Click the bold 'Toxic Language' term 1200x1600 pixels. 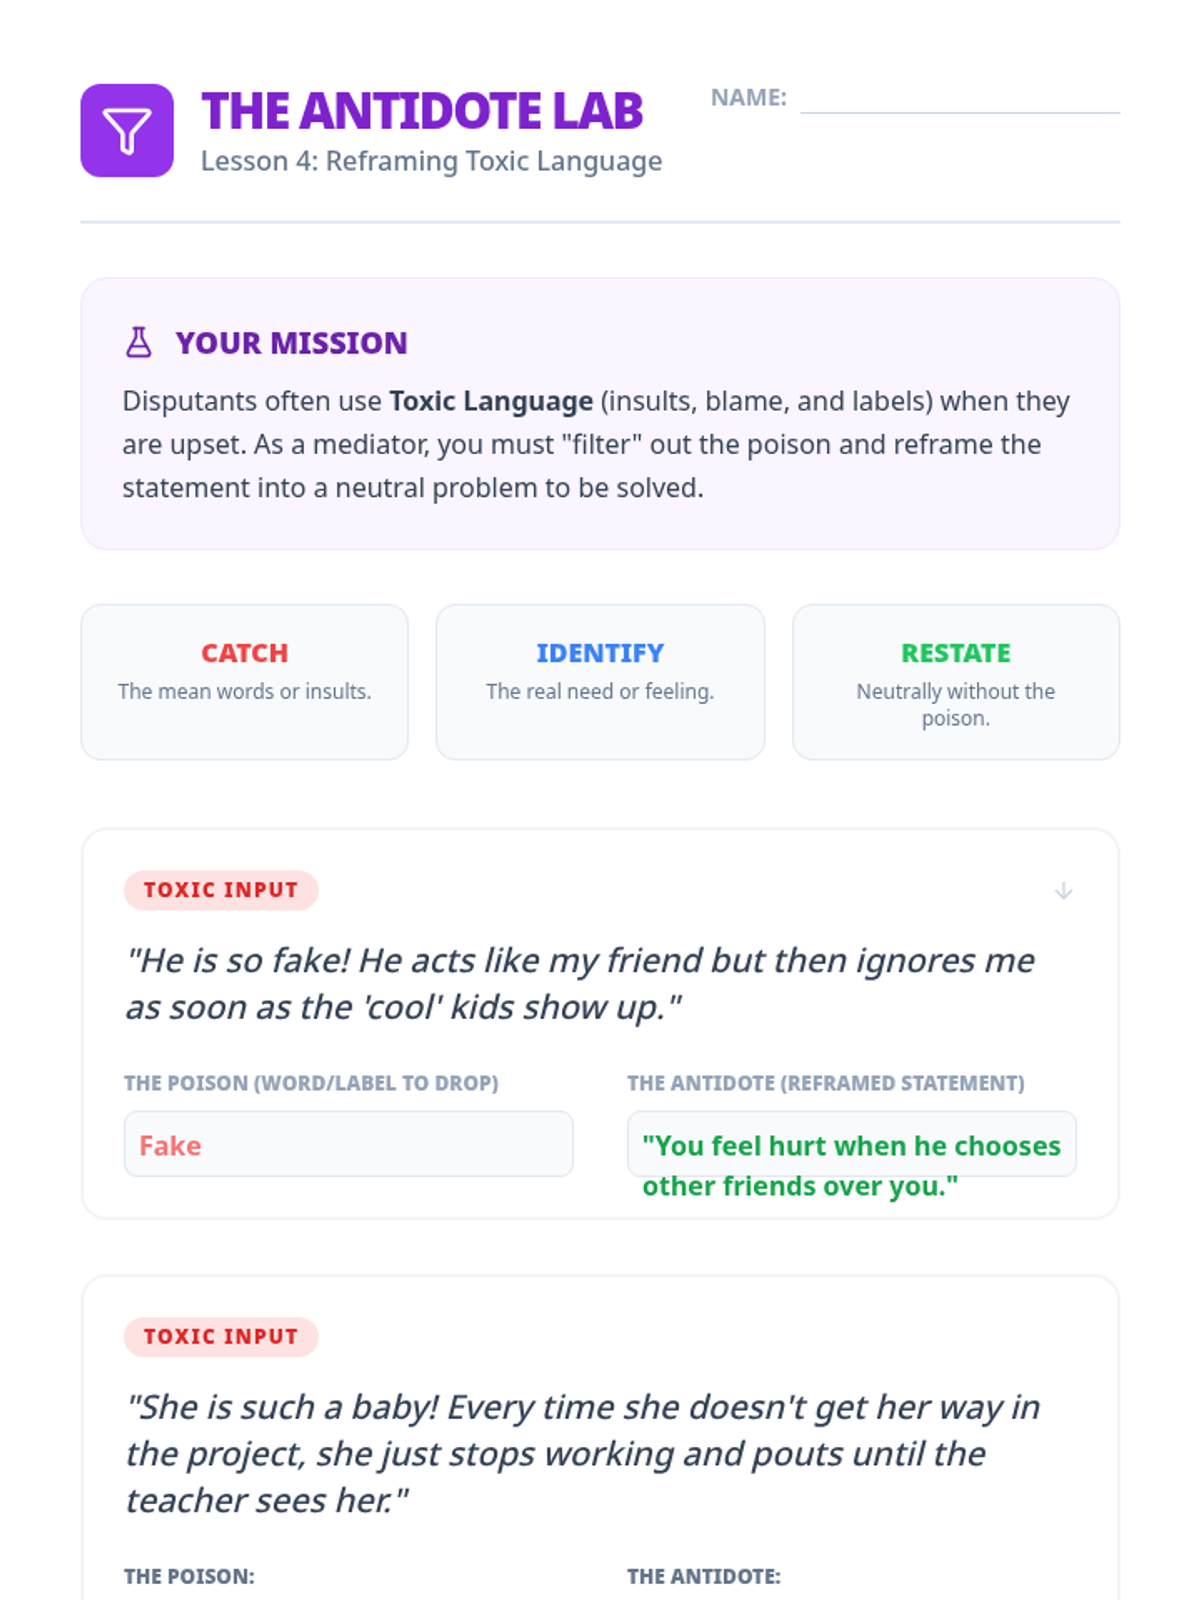(491, 401)
